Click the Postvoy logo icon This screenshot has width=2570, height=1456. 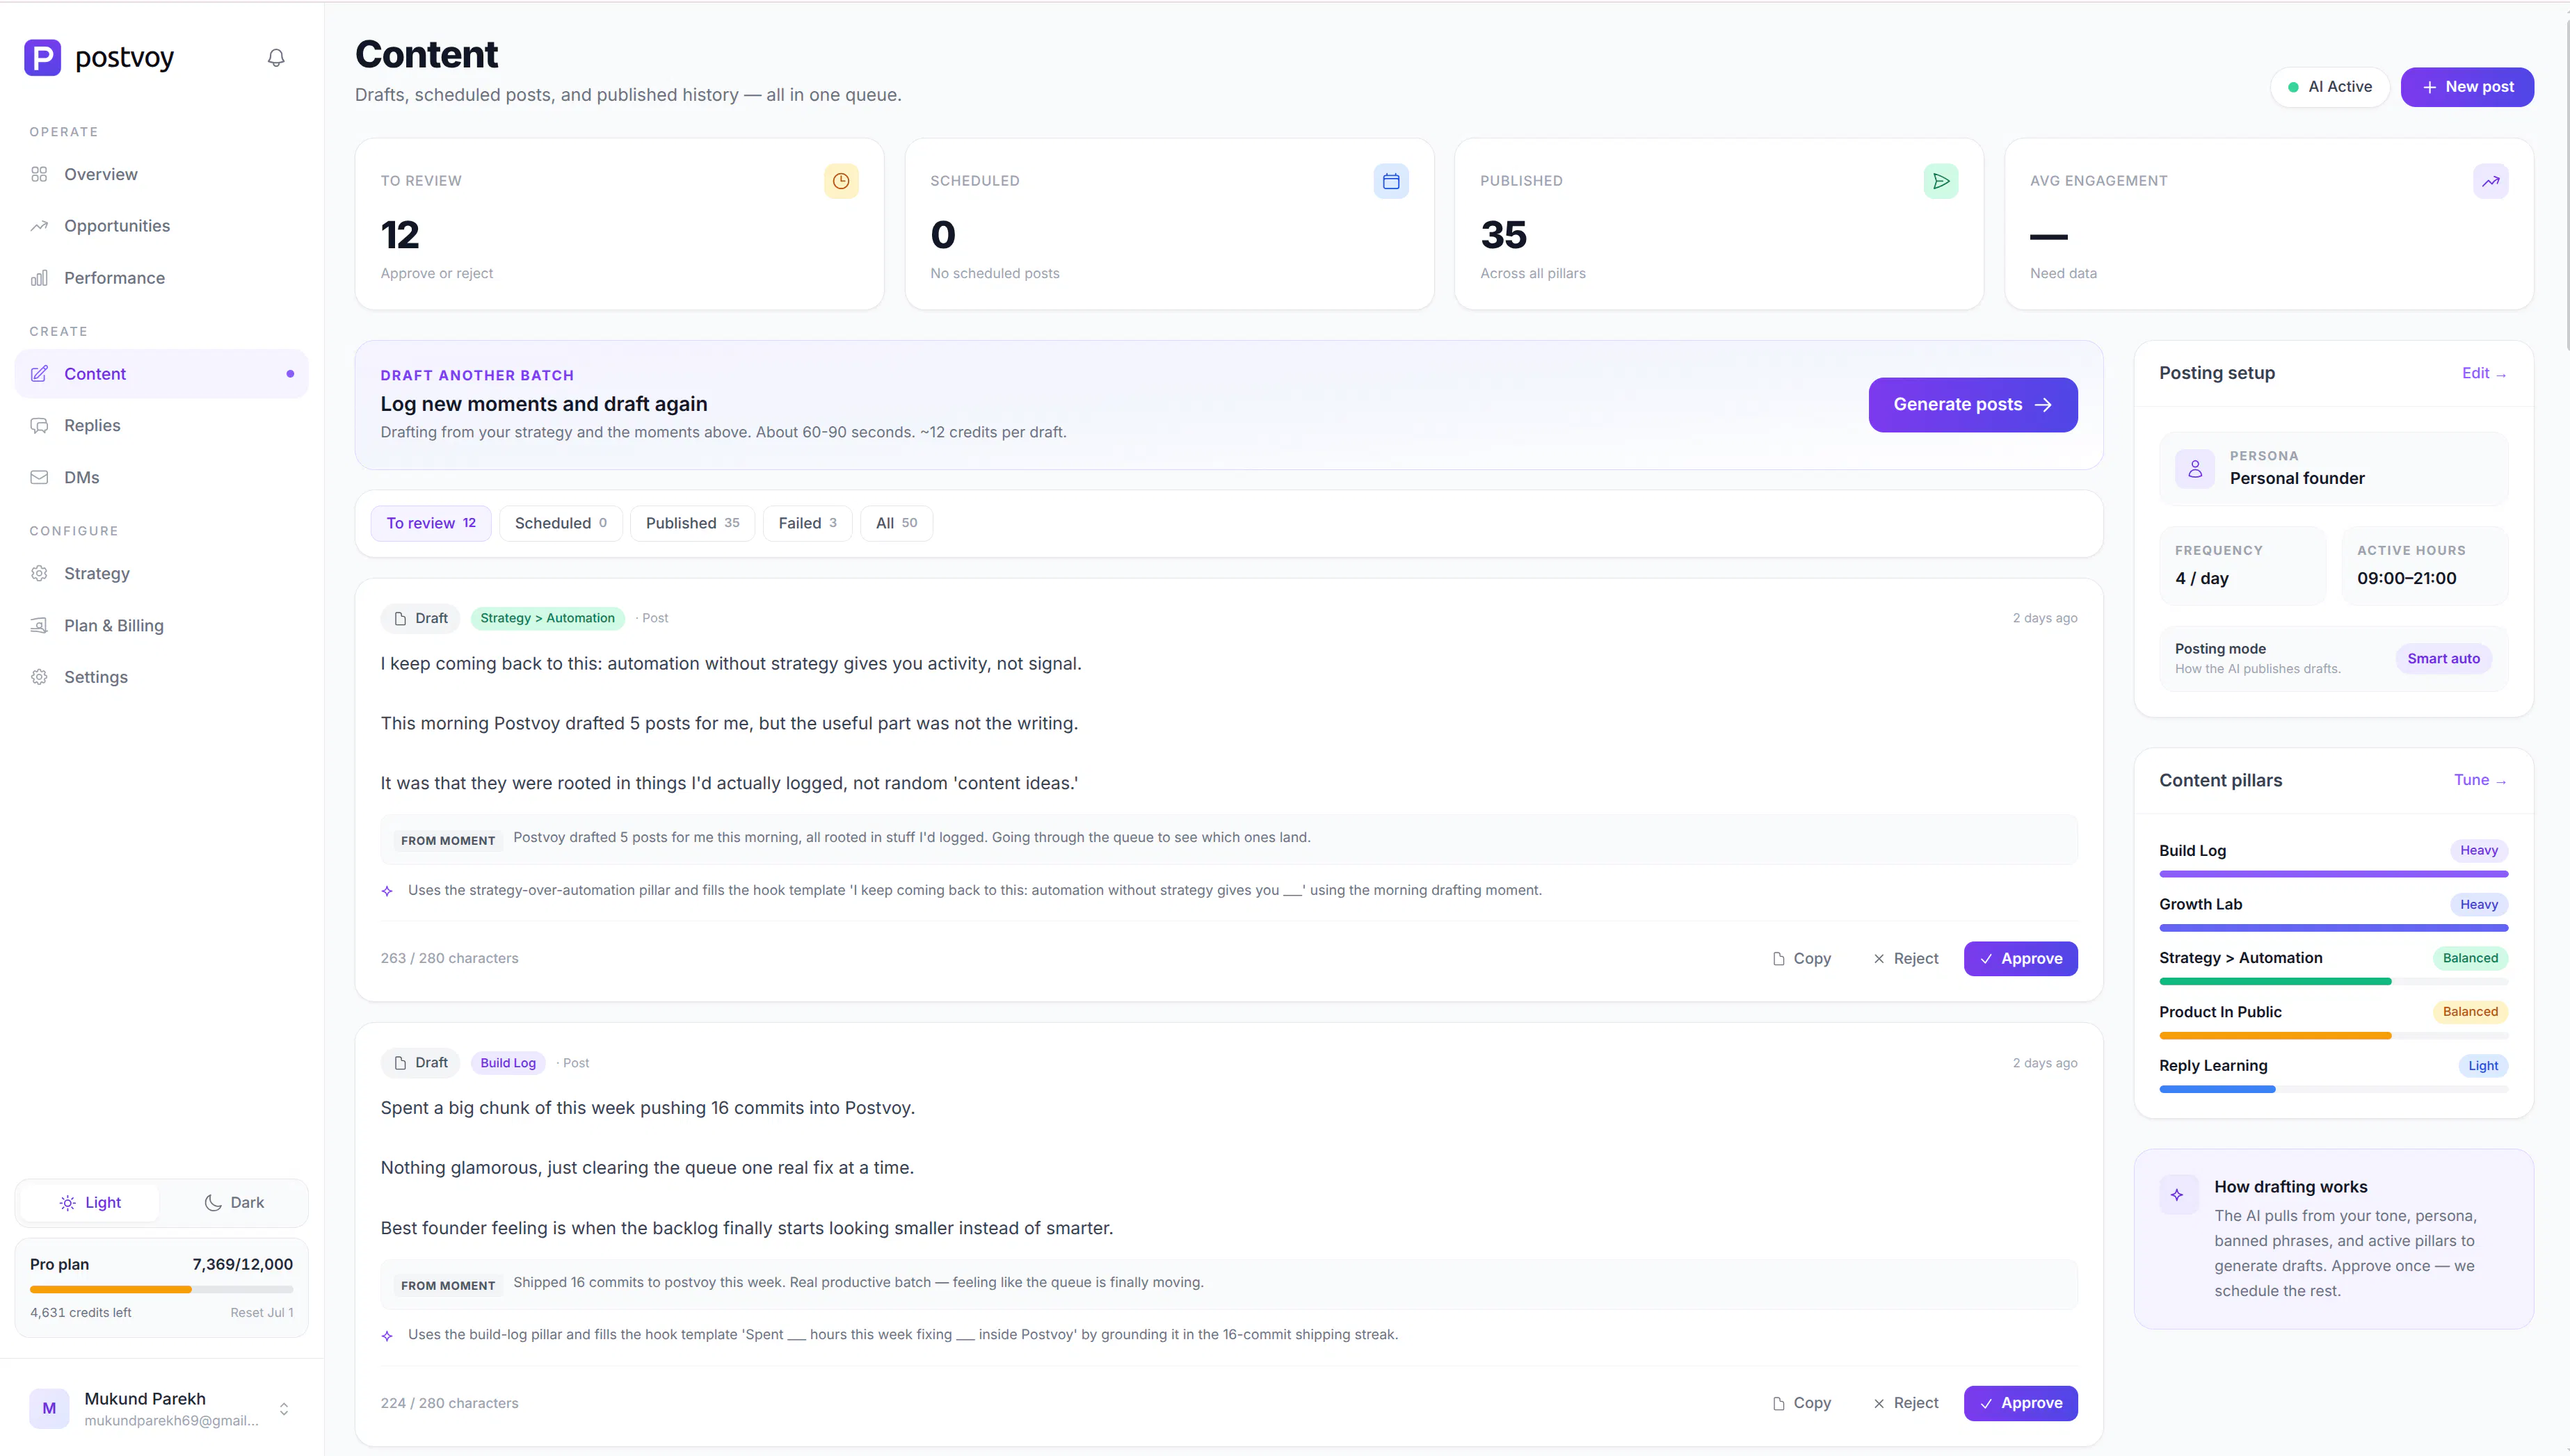pos(42,58)
